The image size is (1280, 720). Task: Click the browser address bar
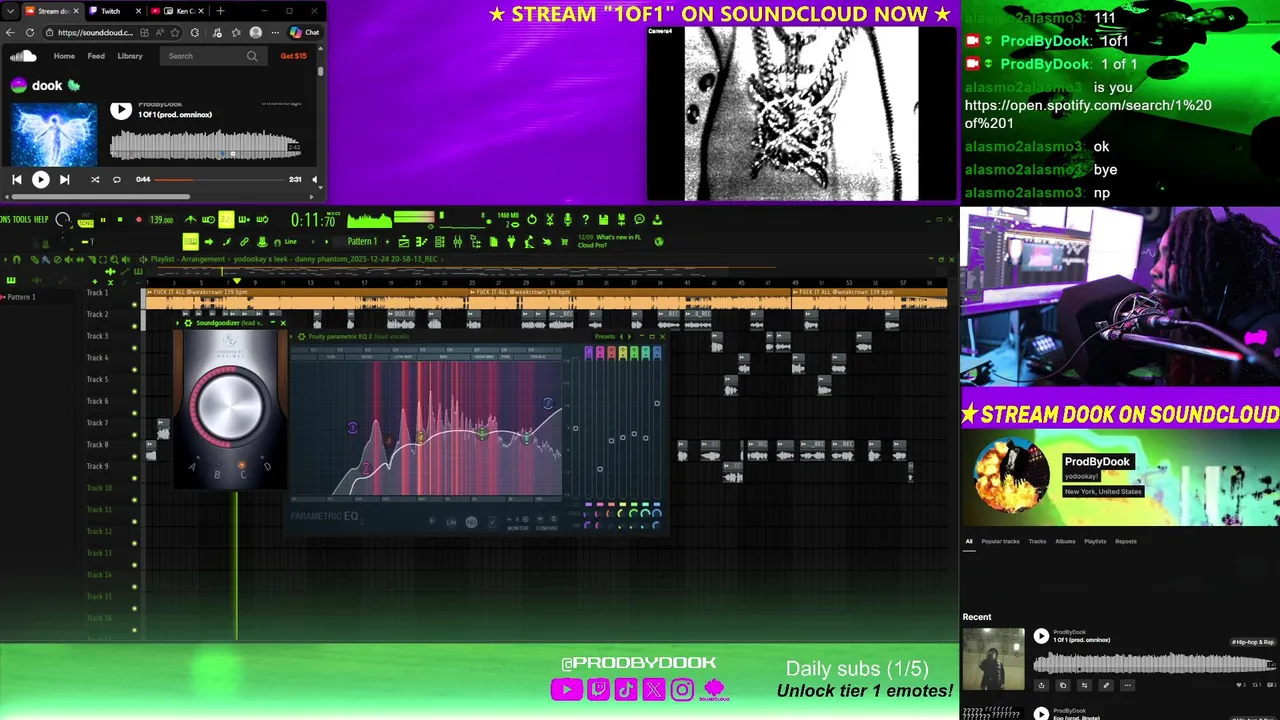tap(112, 32)
